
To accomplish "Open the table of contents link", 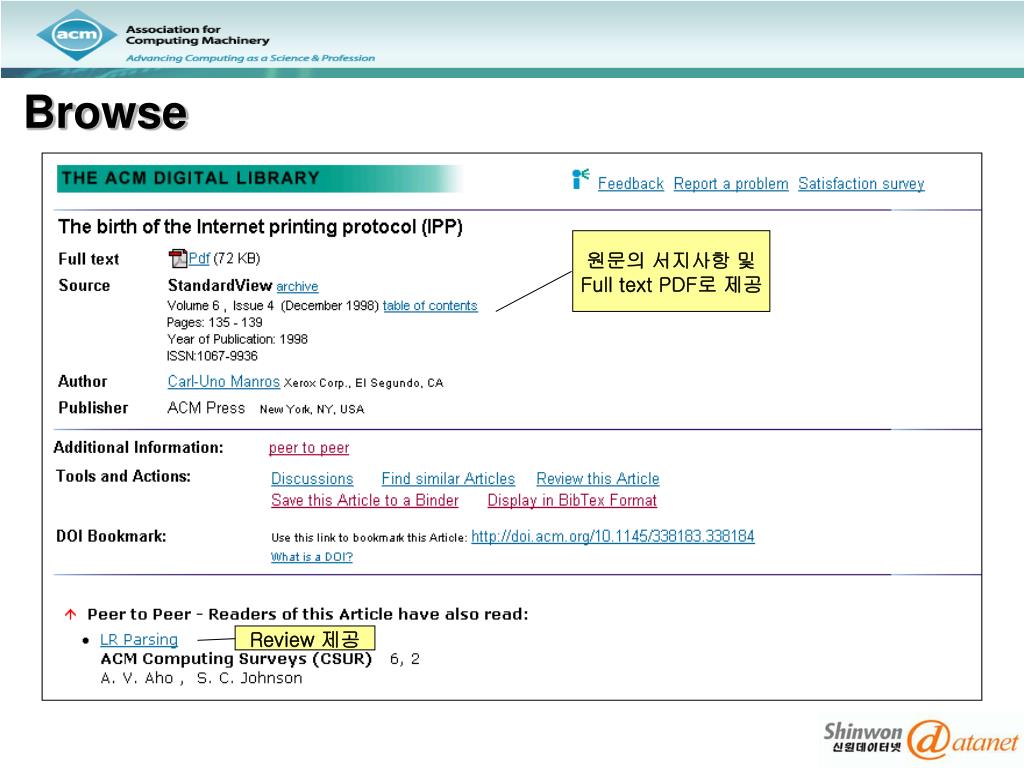I will coord(430,306).
